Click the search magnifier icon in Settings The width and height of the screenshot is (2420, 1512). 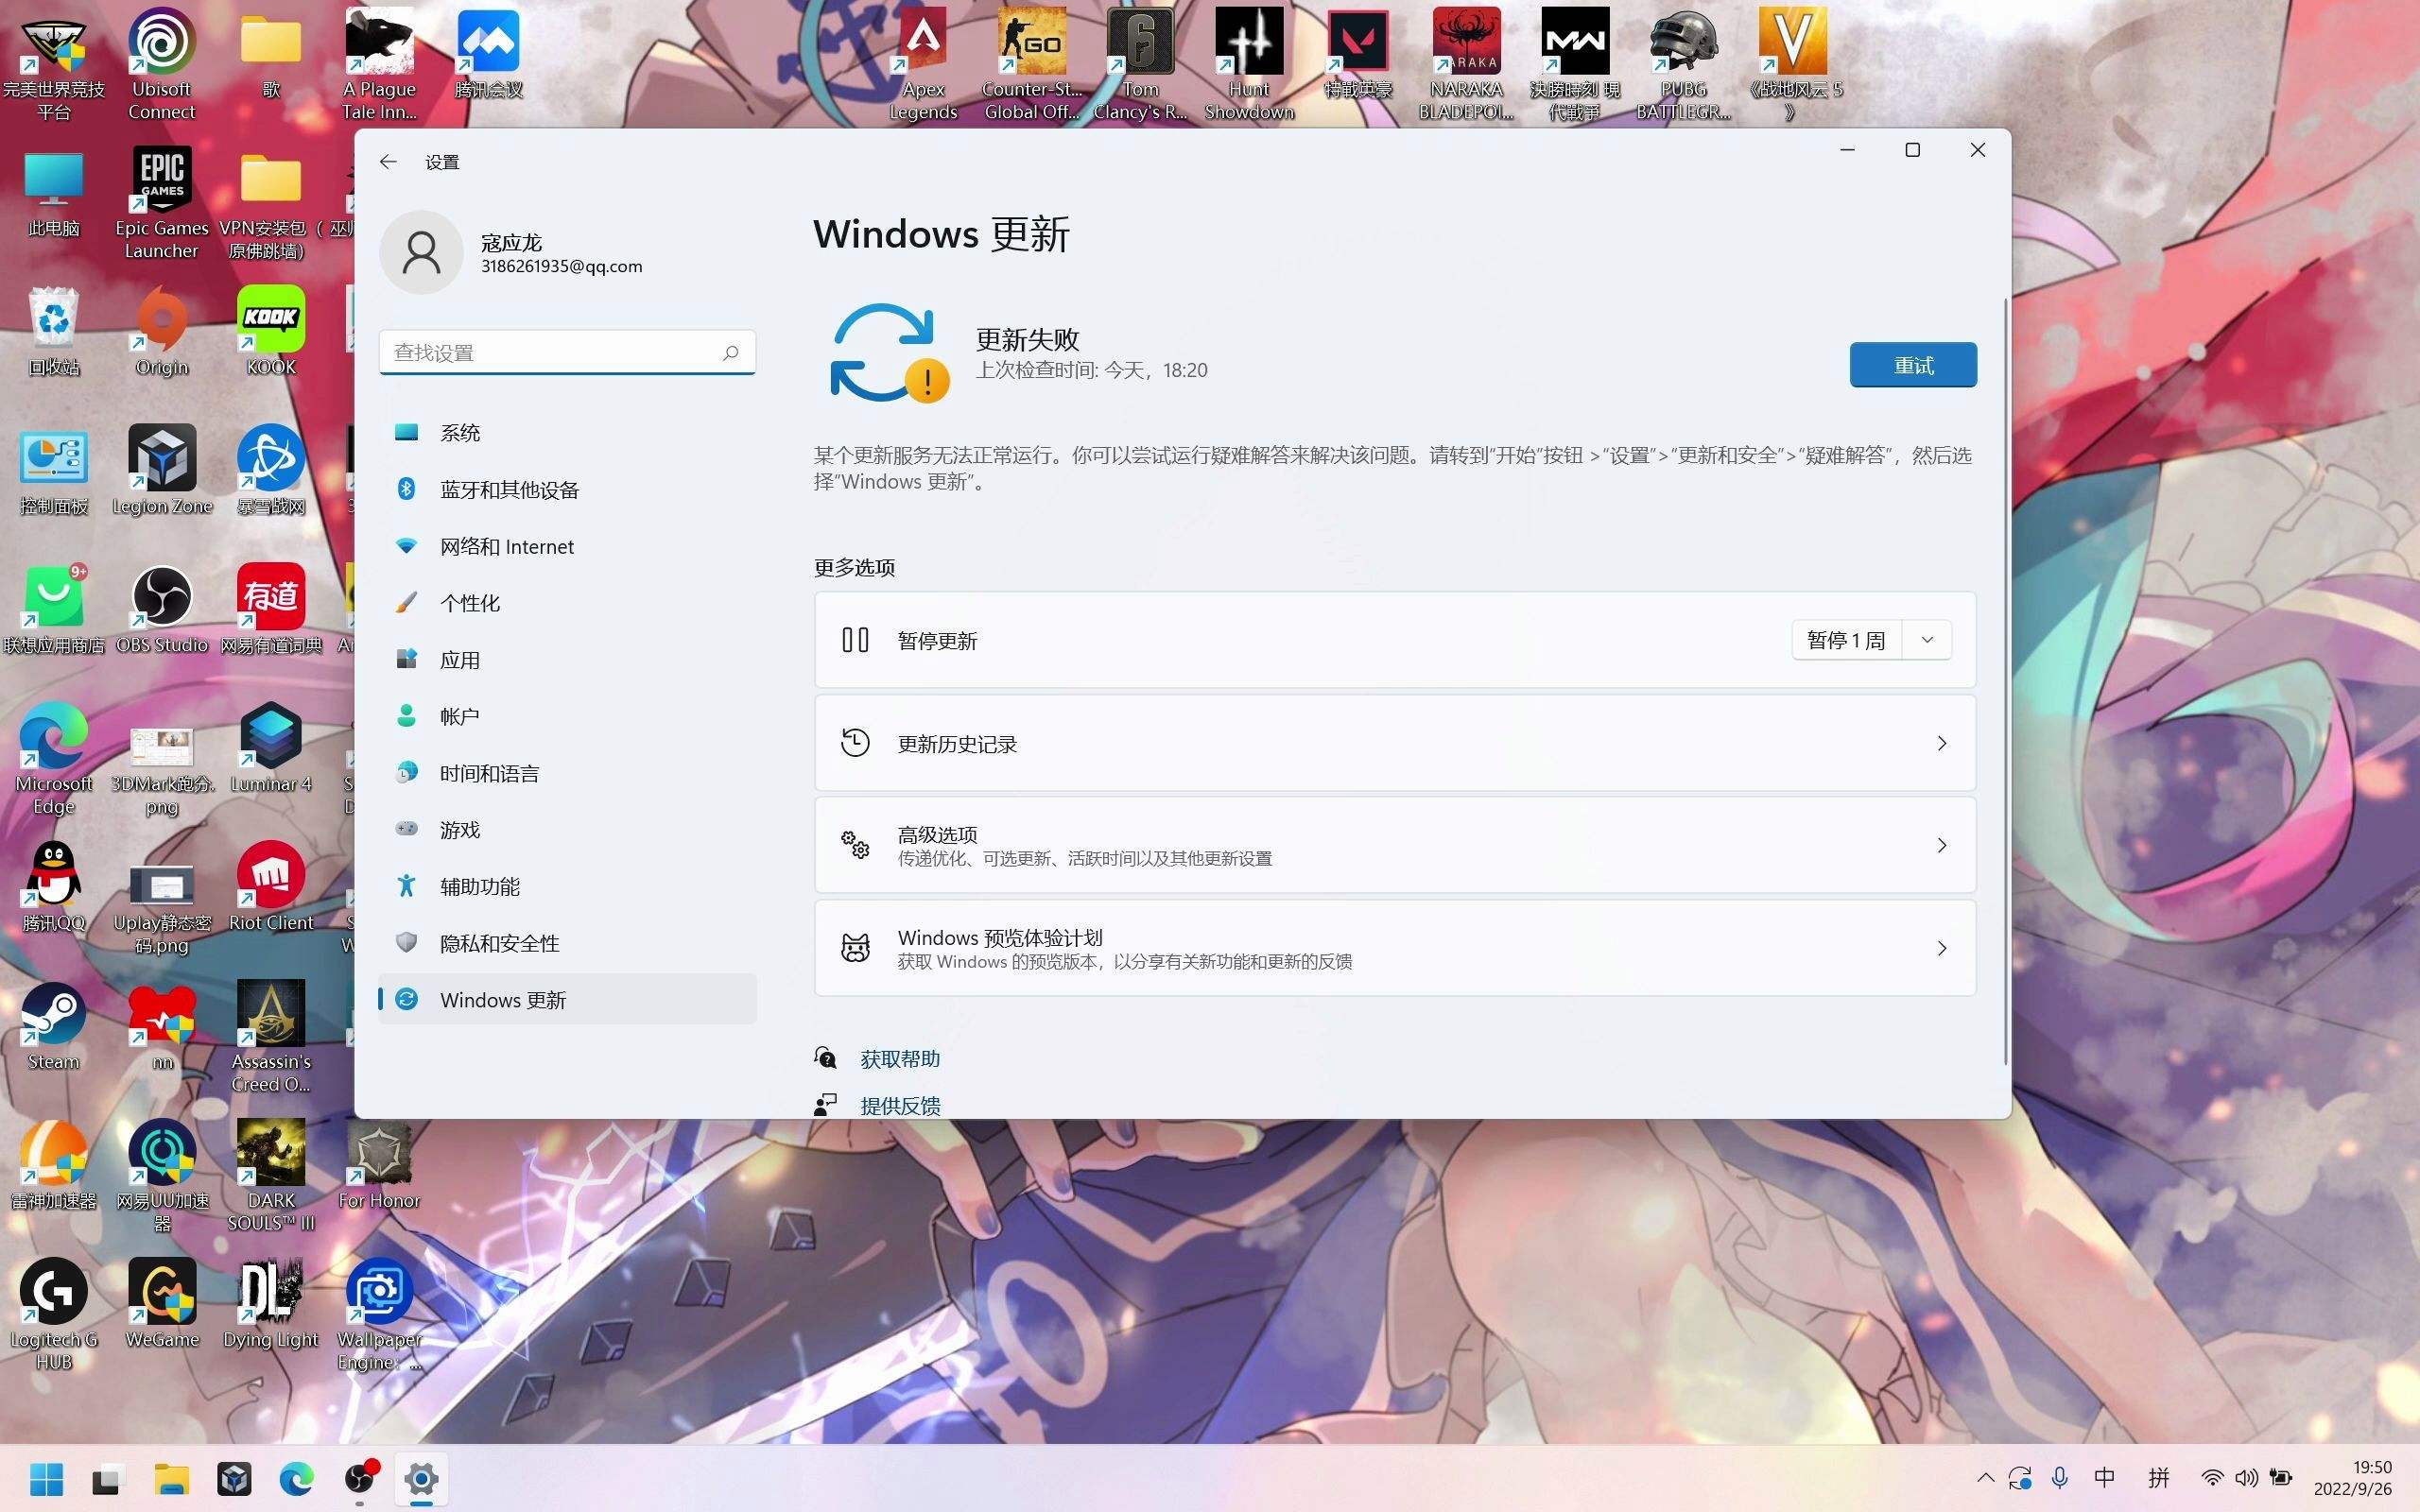(x=731, y=352)
